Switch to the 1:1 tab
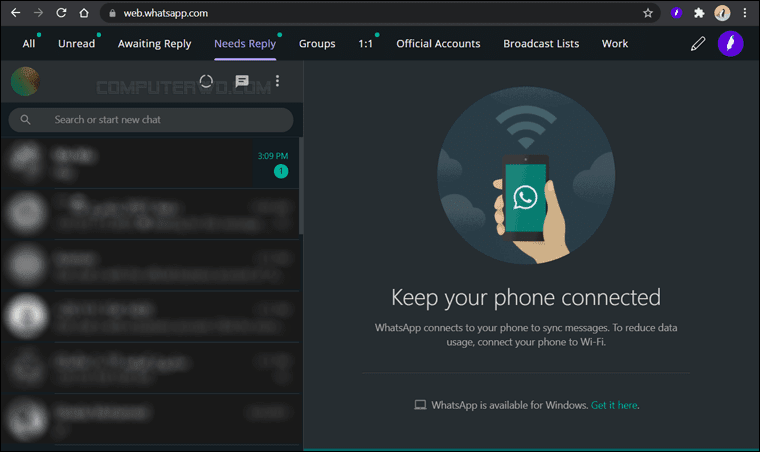 pyautogui.click(x=365, y=44)
